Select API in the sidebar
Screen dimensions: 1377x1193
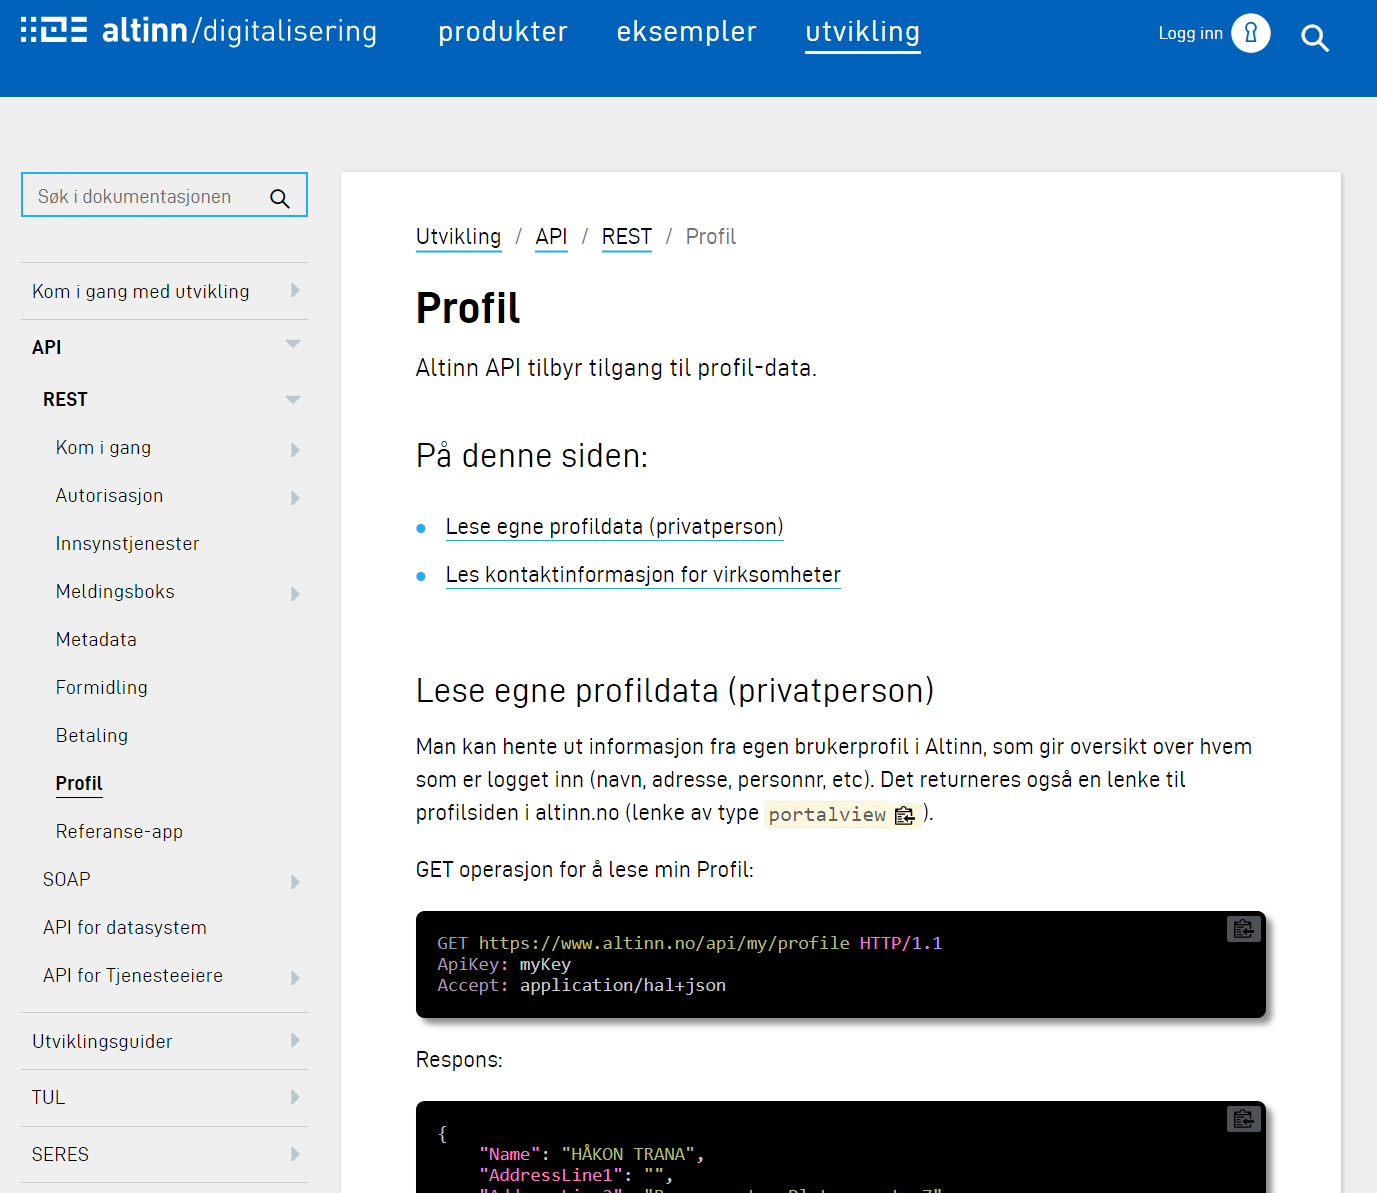47,347
